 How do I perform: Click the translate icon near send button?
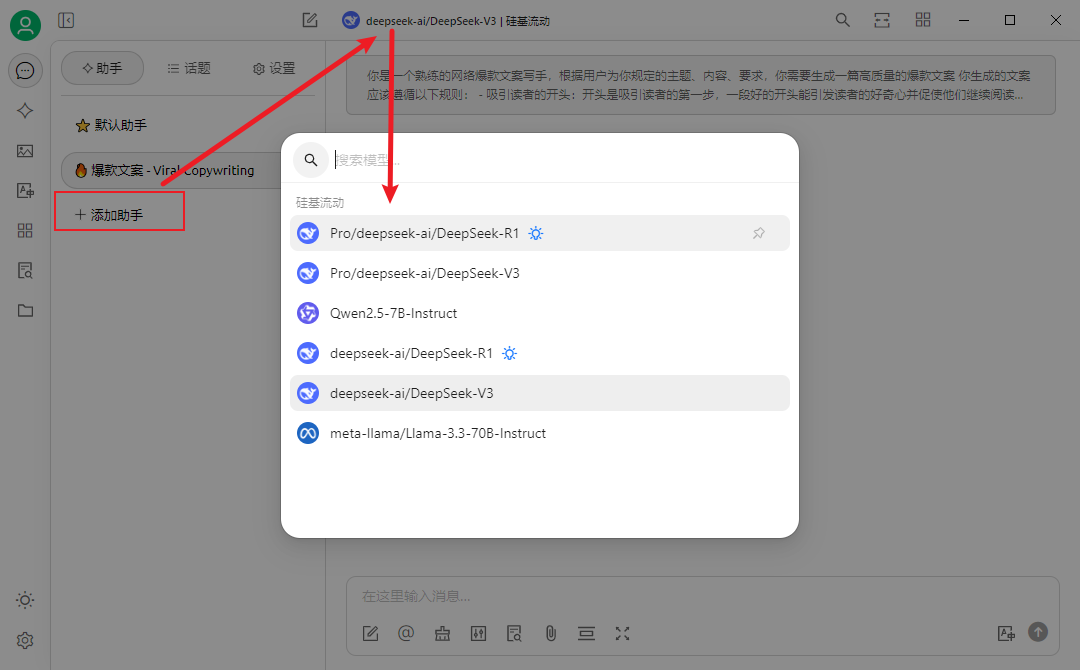click(1006, 634)
